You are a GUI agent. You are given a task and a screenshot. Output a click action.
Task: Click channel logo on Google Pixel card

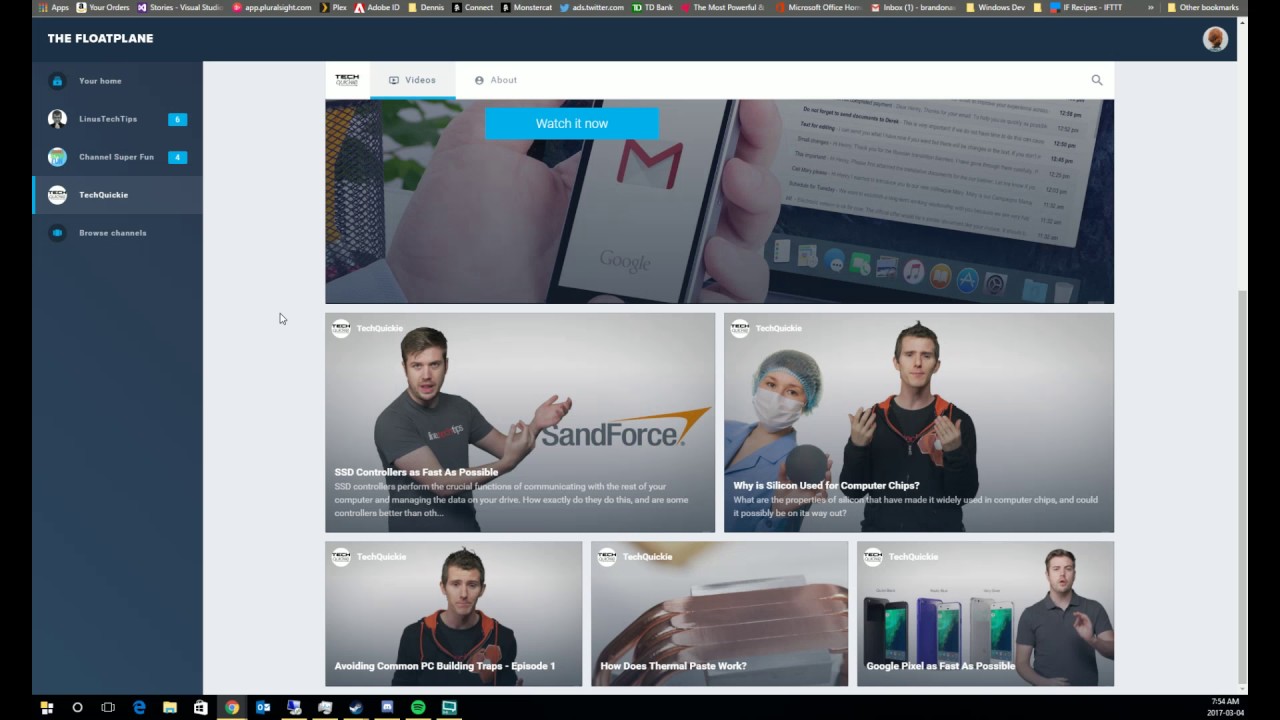(x=873, y=557)
